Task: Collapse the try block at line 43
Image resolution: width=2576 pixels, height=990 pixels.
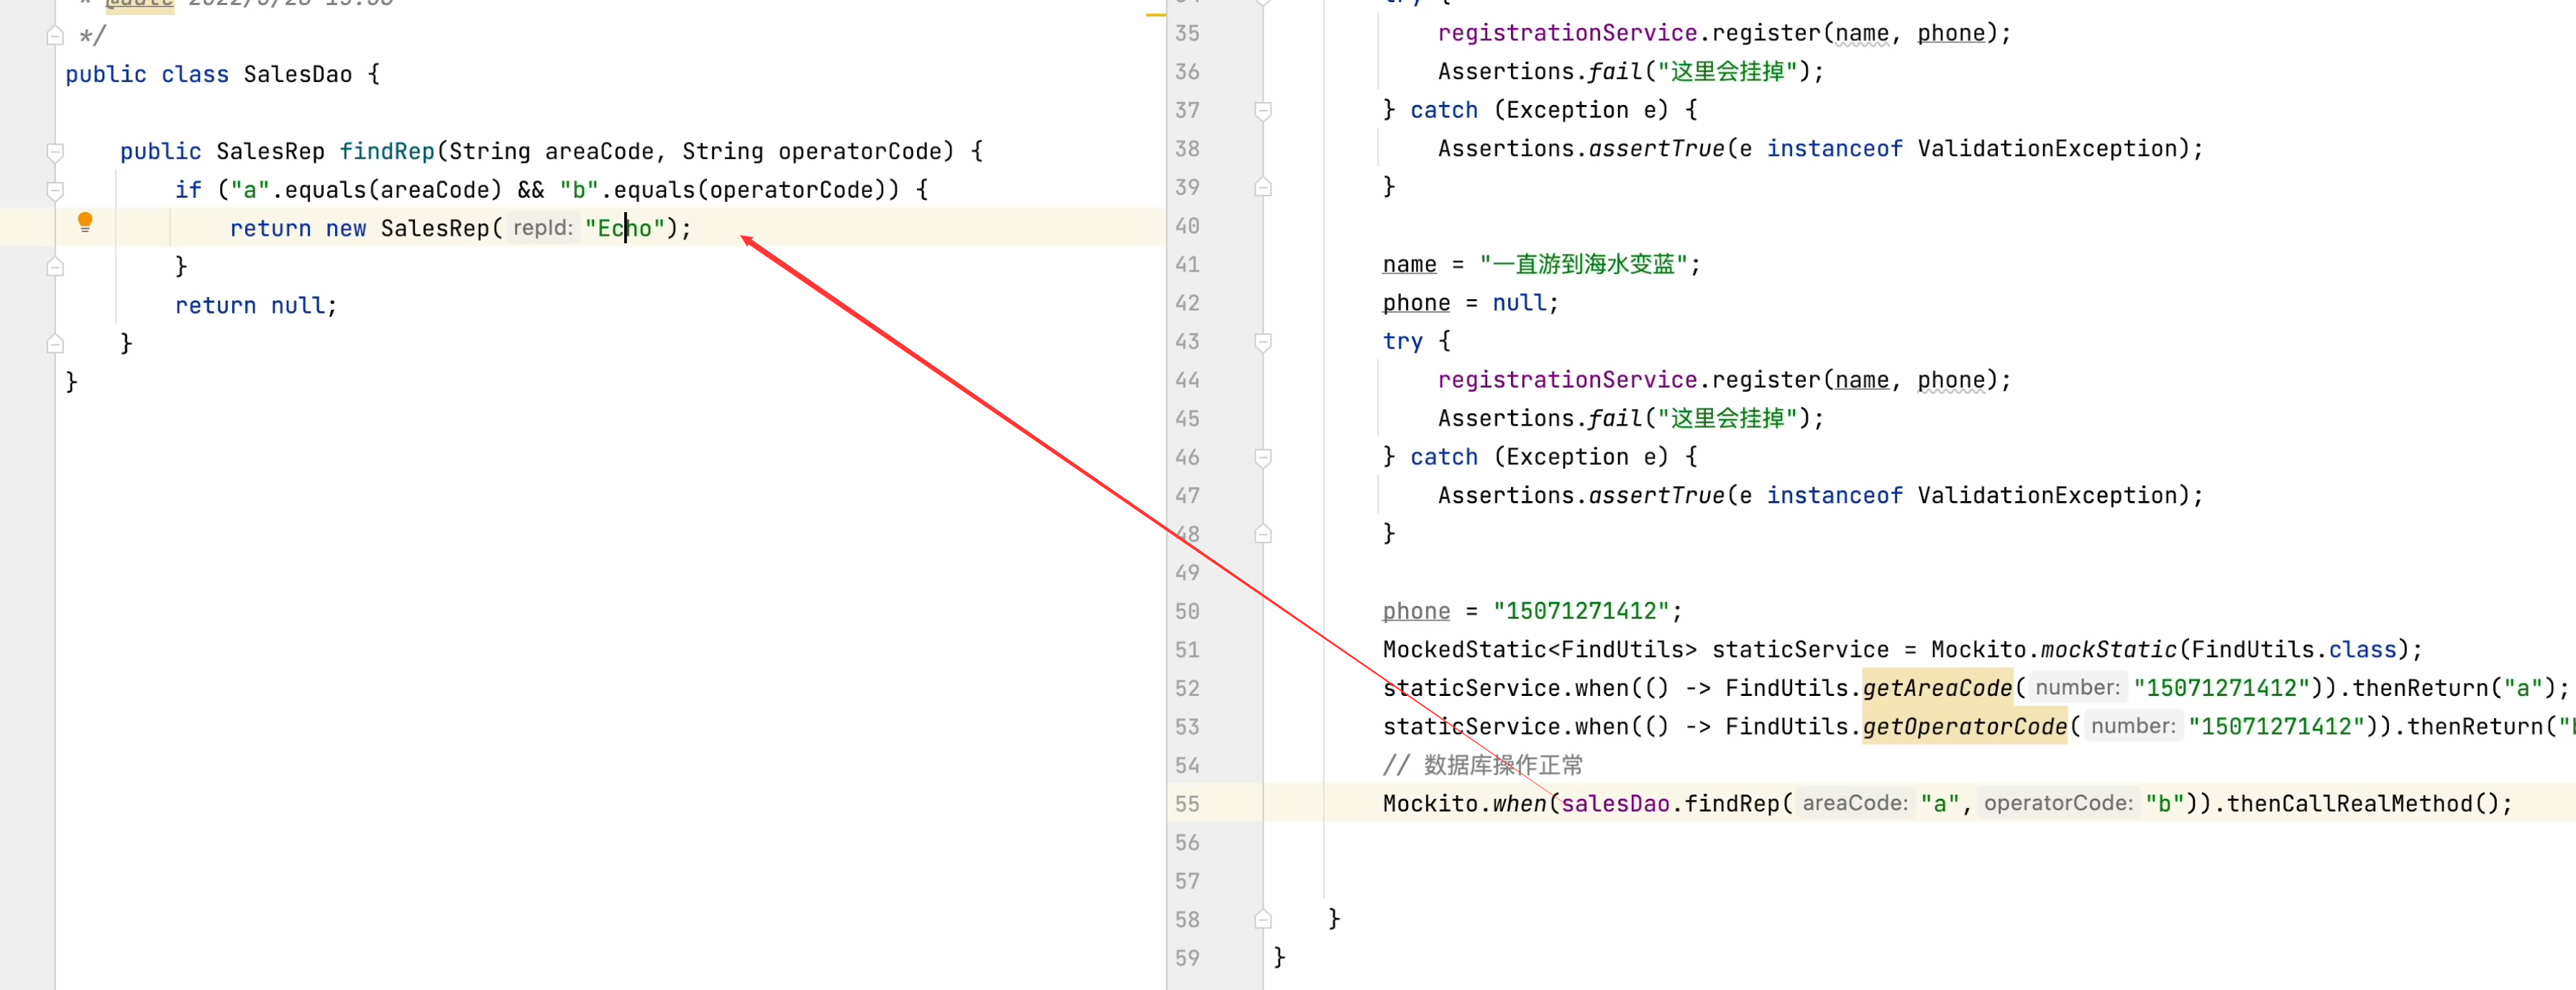Action: (x=1262, y=341)
